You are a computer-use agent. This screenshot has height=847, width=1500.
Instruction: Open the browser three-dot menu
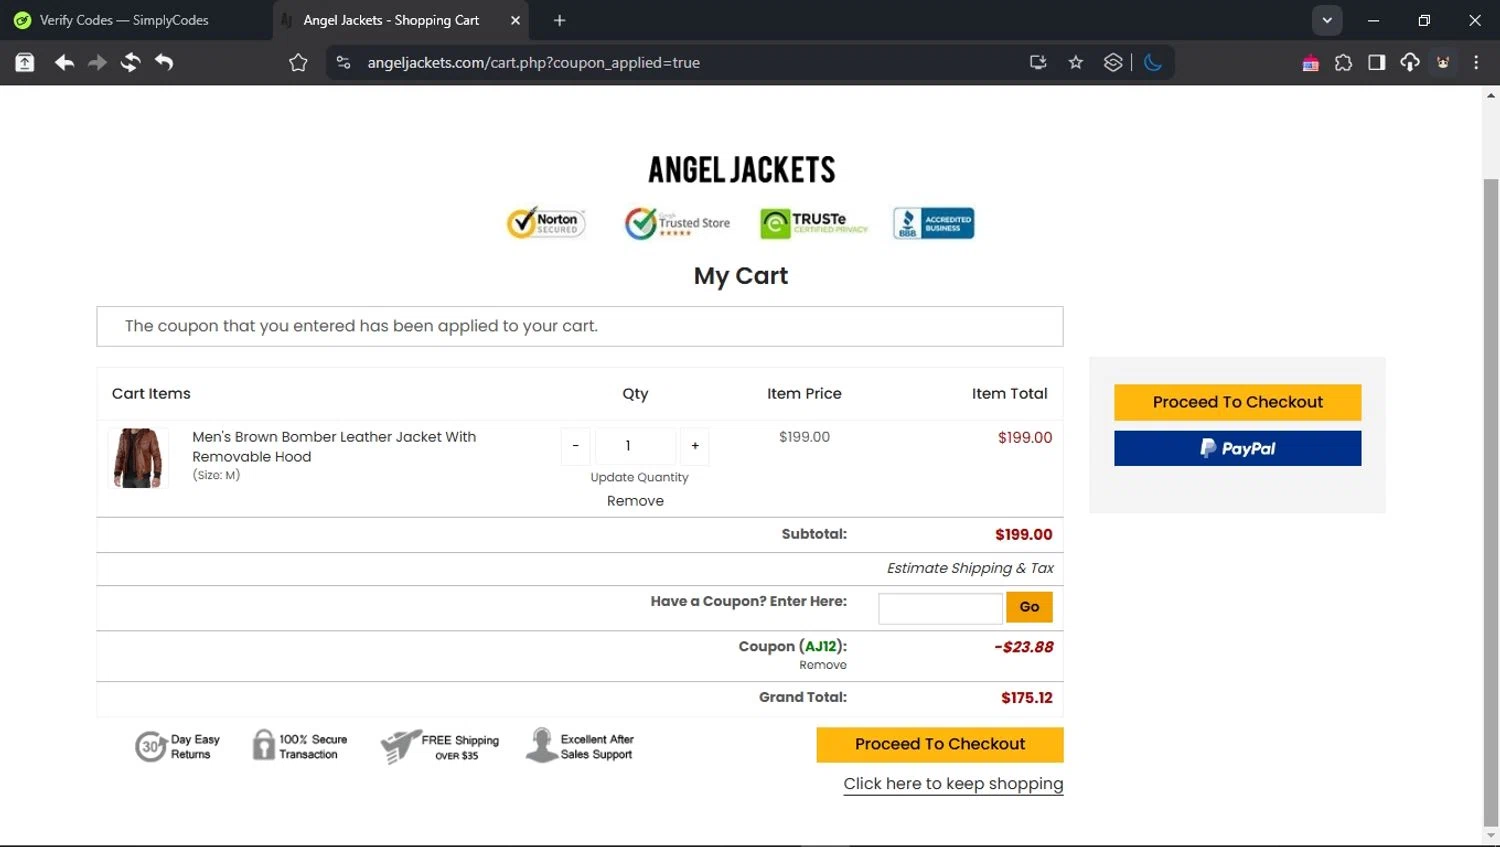point(1476,62)
